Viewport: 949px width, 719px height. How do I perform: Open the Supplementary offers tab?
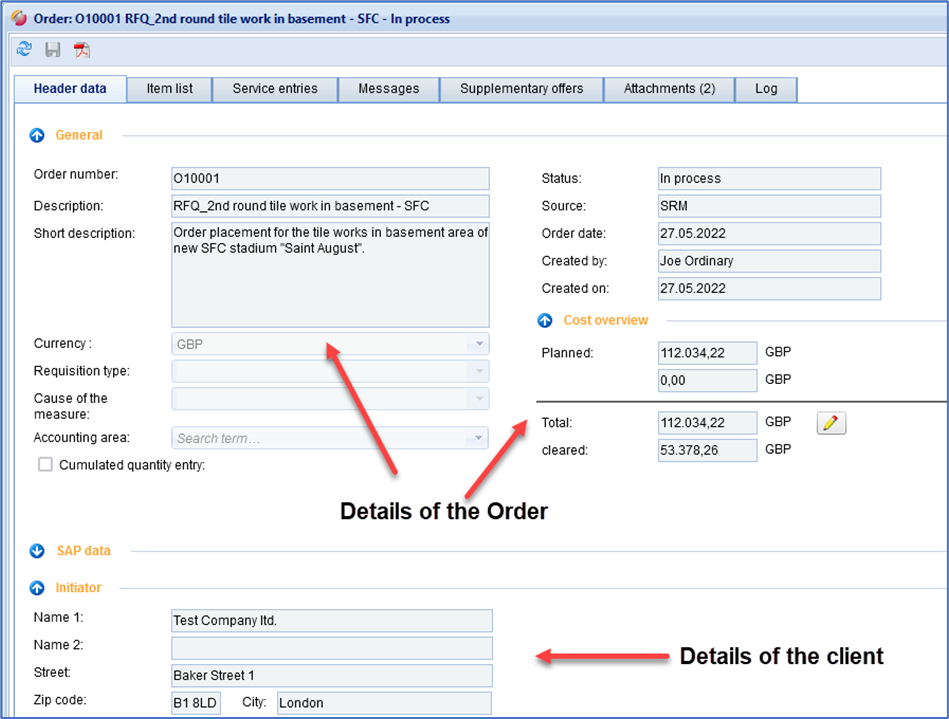coord(521,89)
